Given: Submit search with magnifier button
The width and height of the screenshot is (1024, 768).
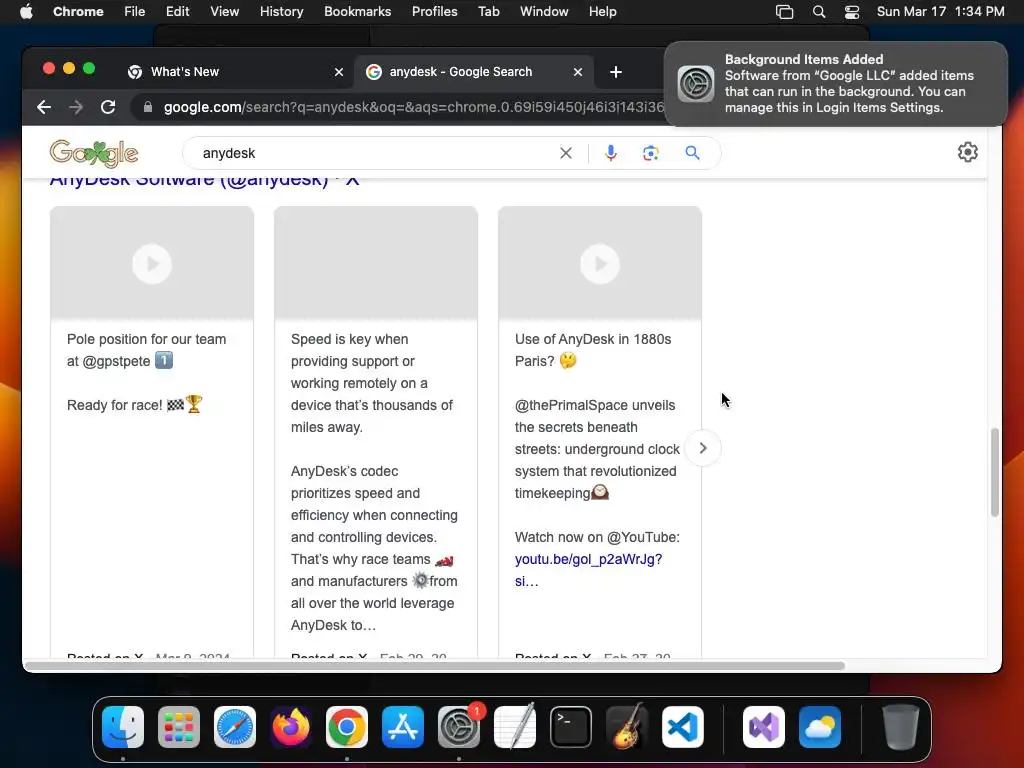Looking at the screenshot, I should (x=692, y=153).
